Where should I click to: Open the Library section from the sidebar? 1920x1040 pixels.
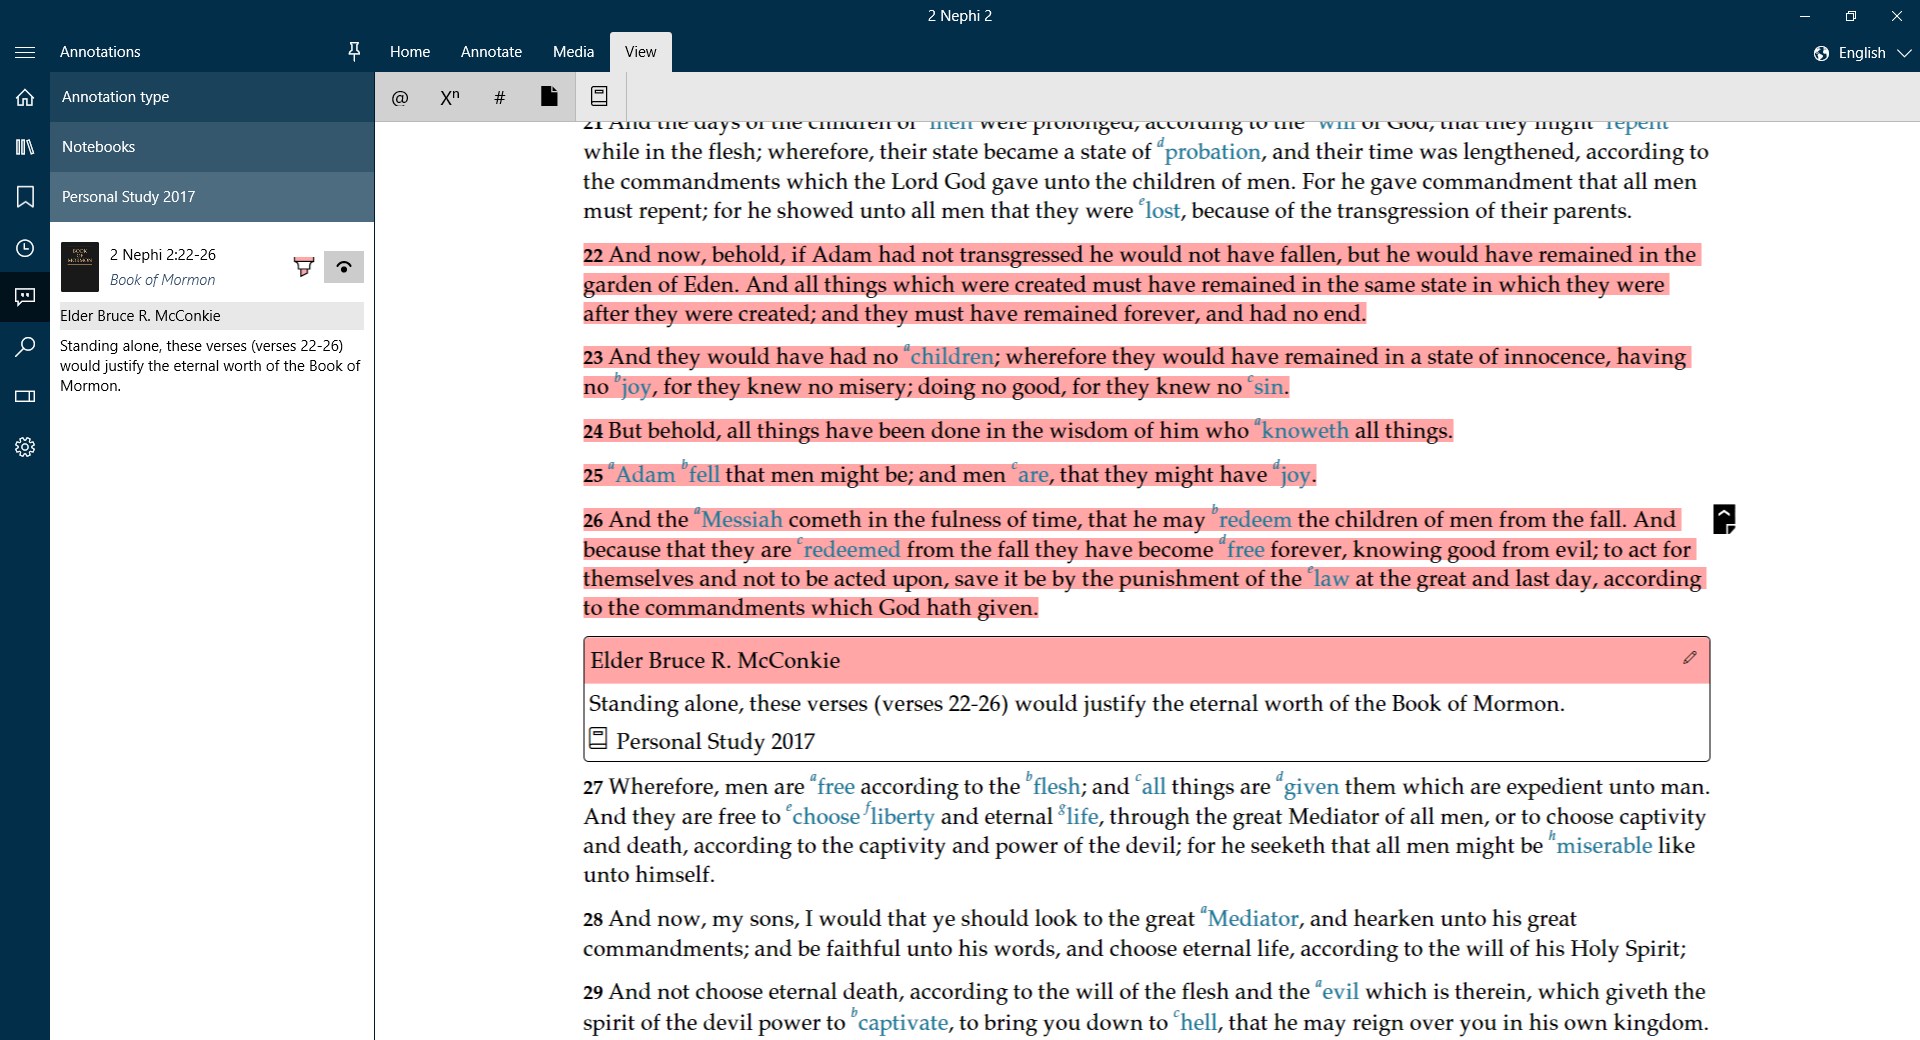(x=25, y=146)
